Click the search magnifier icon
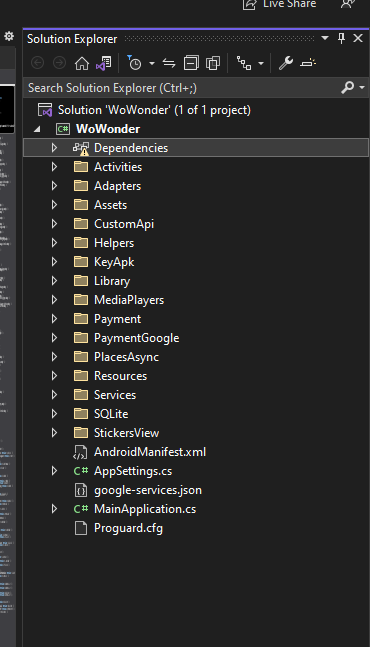Screen dimensions: 370x647 pyautogui.click(x=347, y=87)
